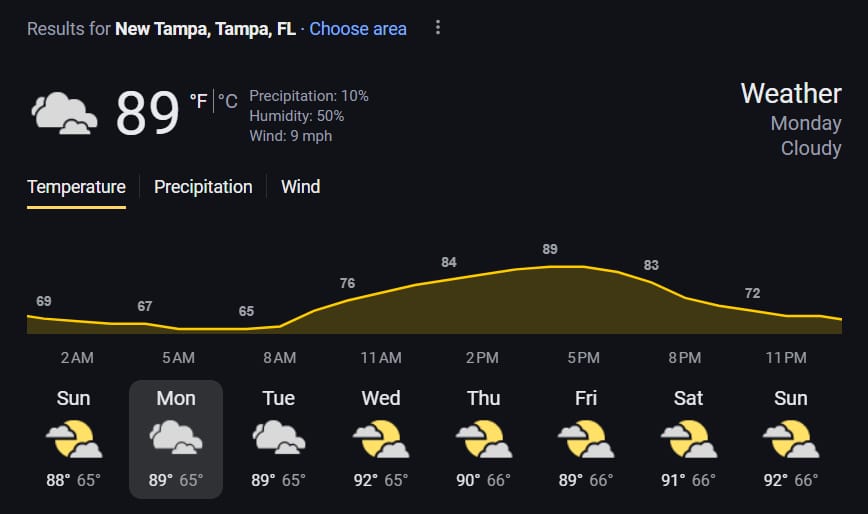Select Saturday's partly cloudy forecast icon
The height and width of the screenshot is (514, 868).
[x=689, y=439]
